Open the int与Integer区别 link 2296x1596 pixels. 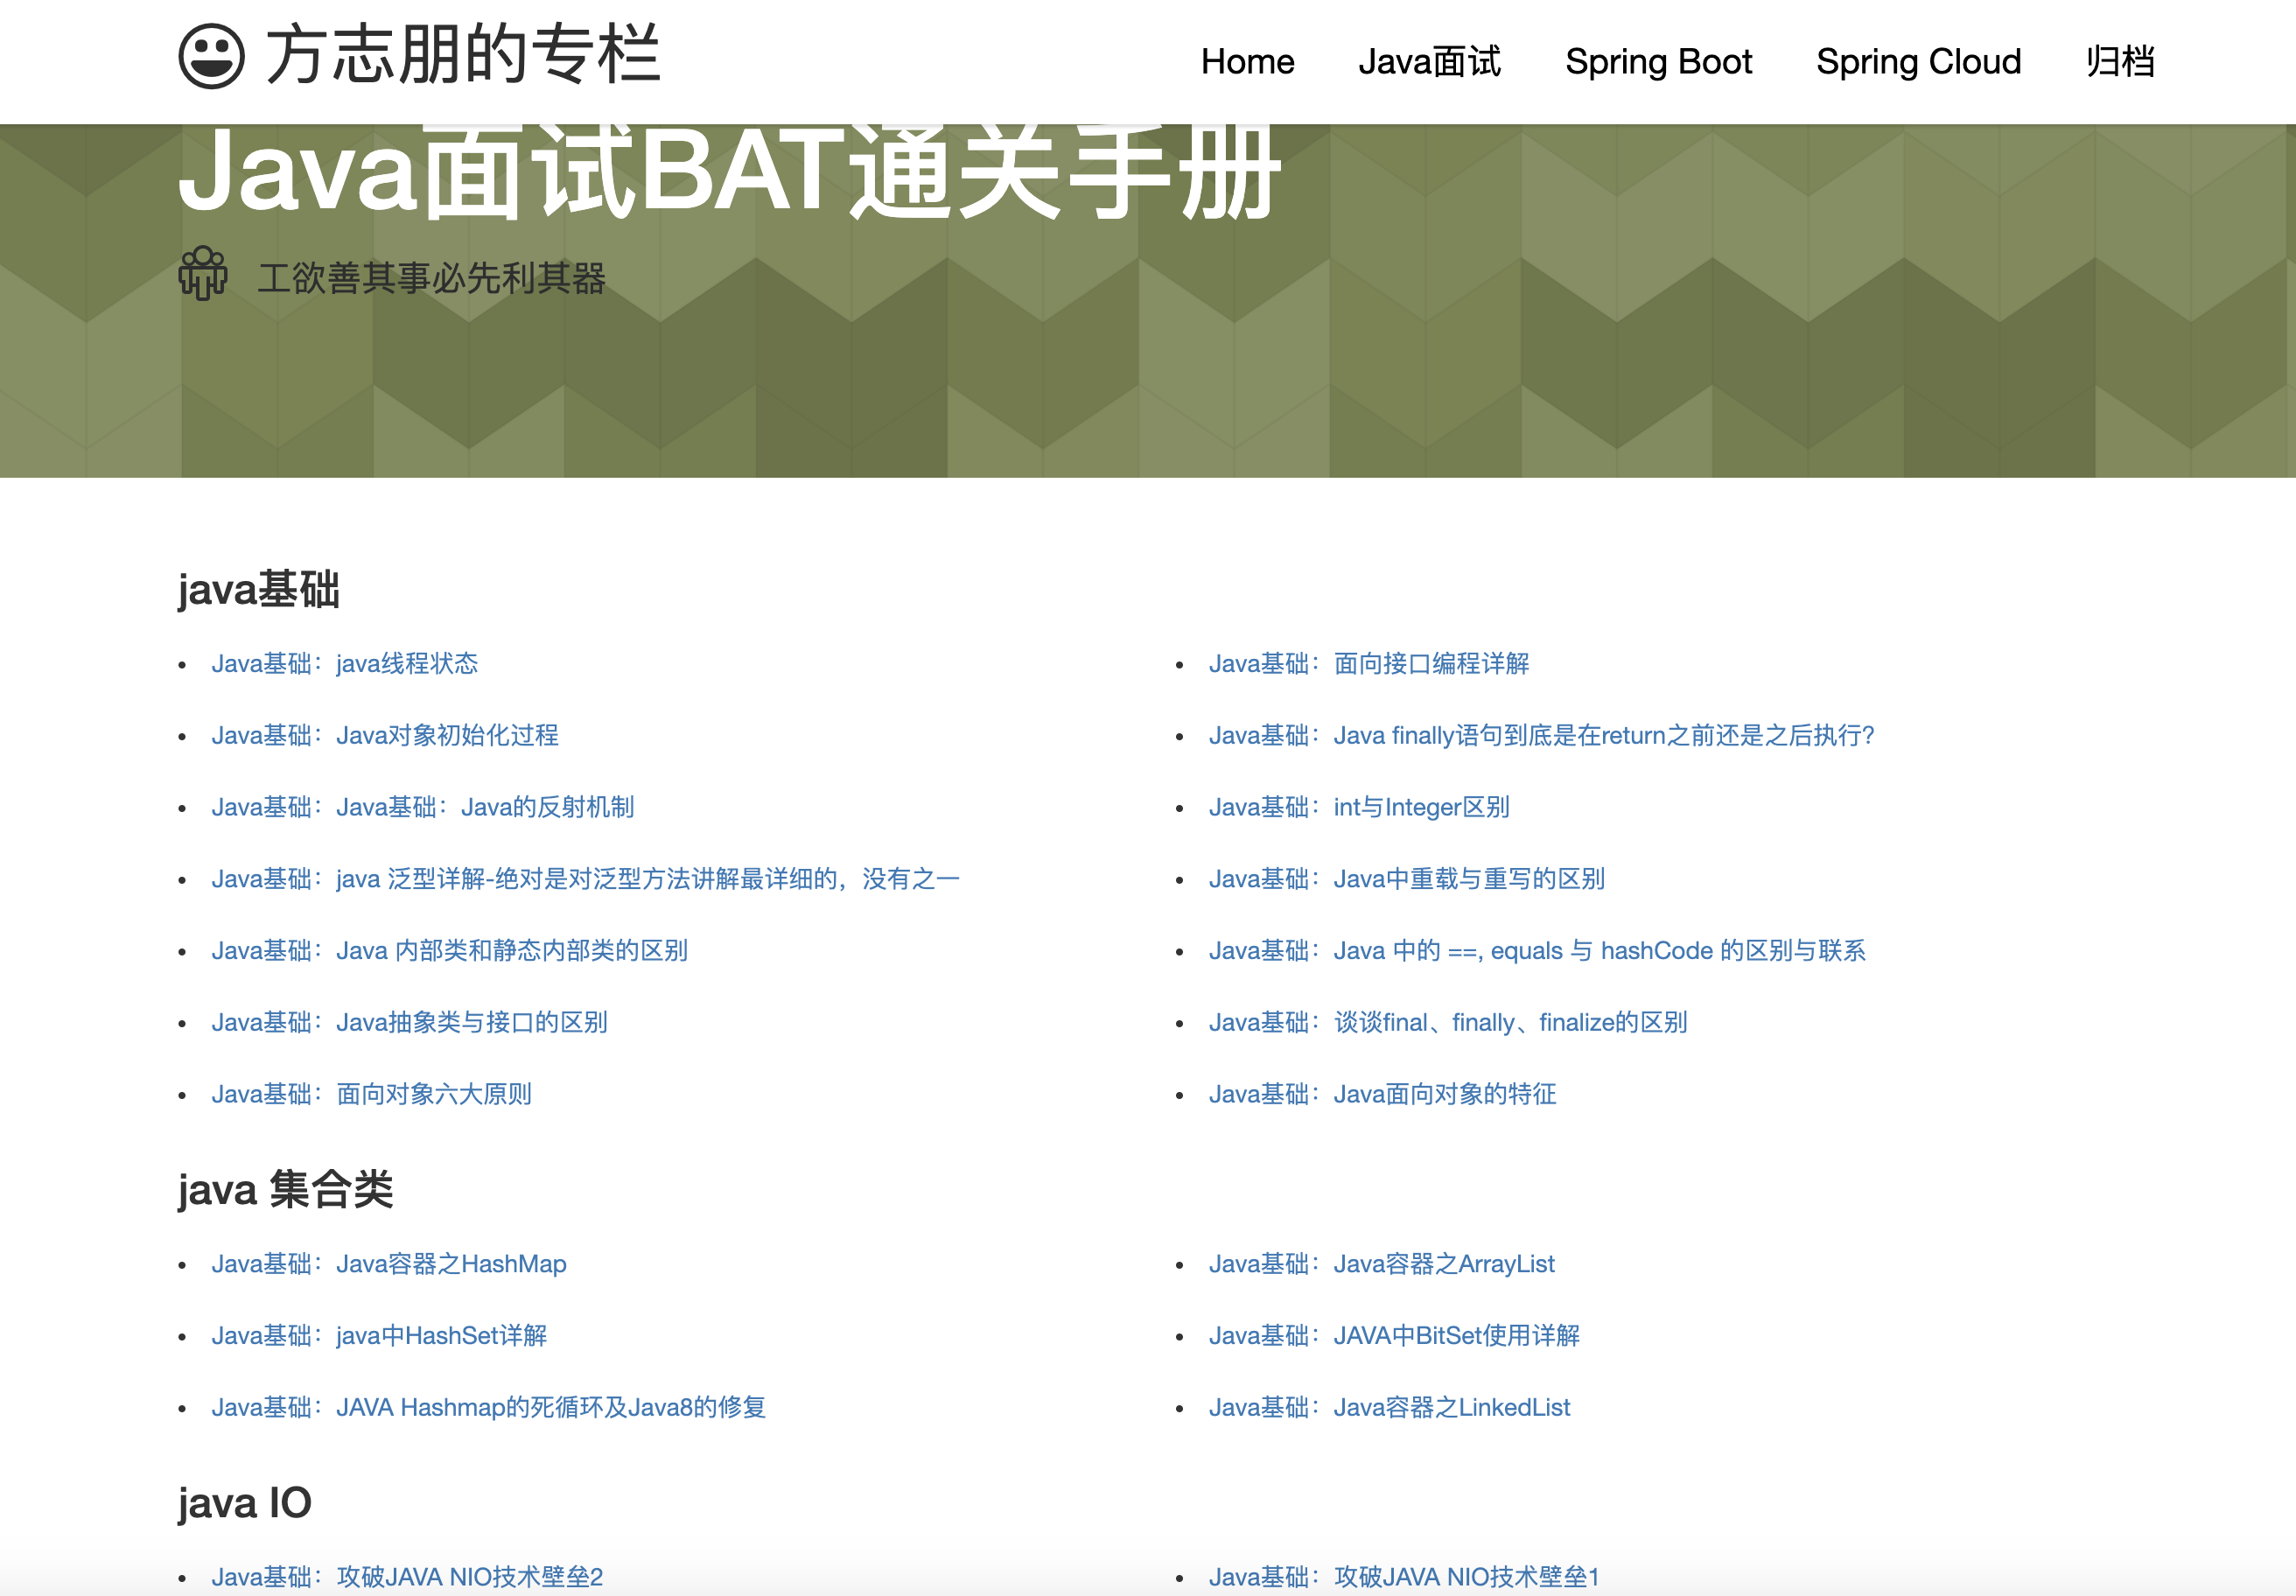click(x=1358, y=807)
